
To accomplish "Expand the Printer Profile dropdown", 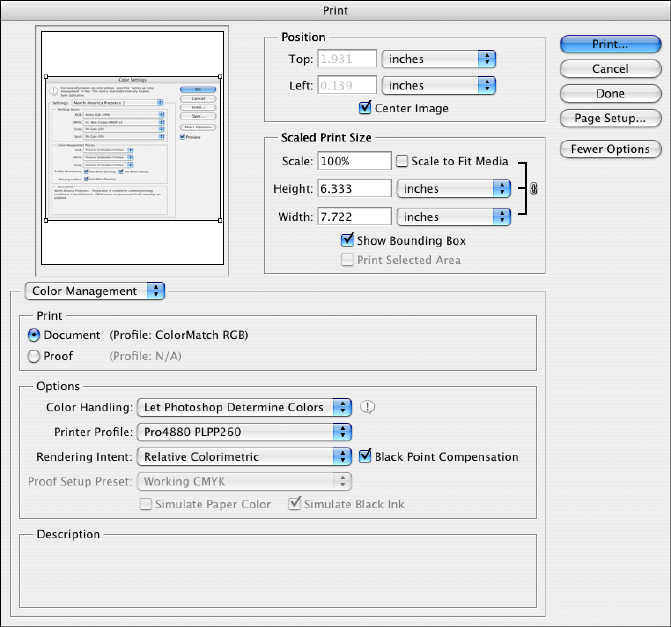I will pyautogui.click(x=245, y=432).
